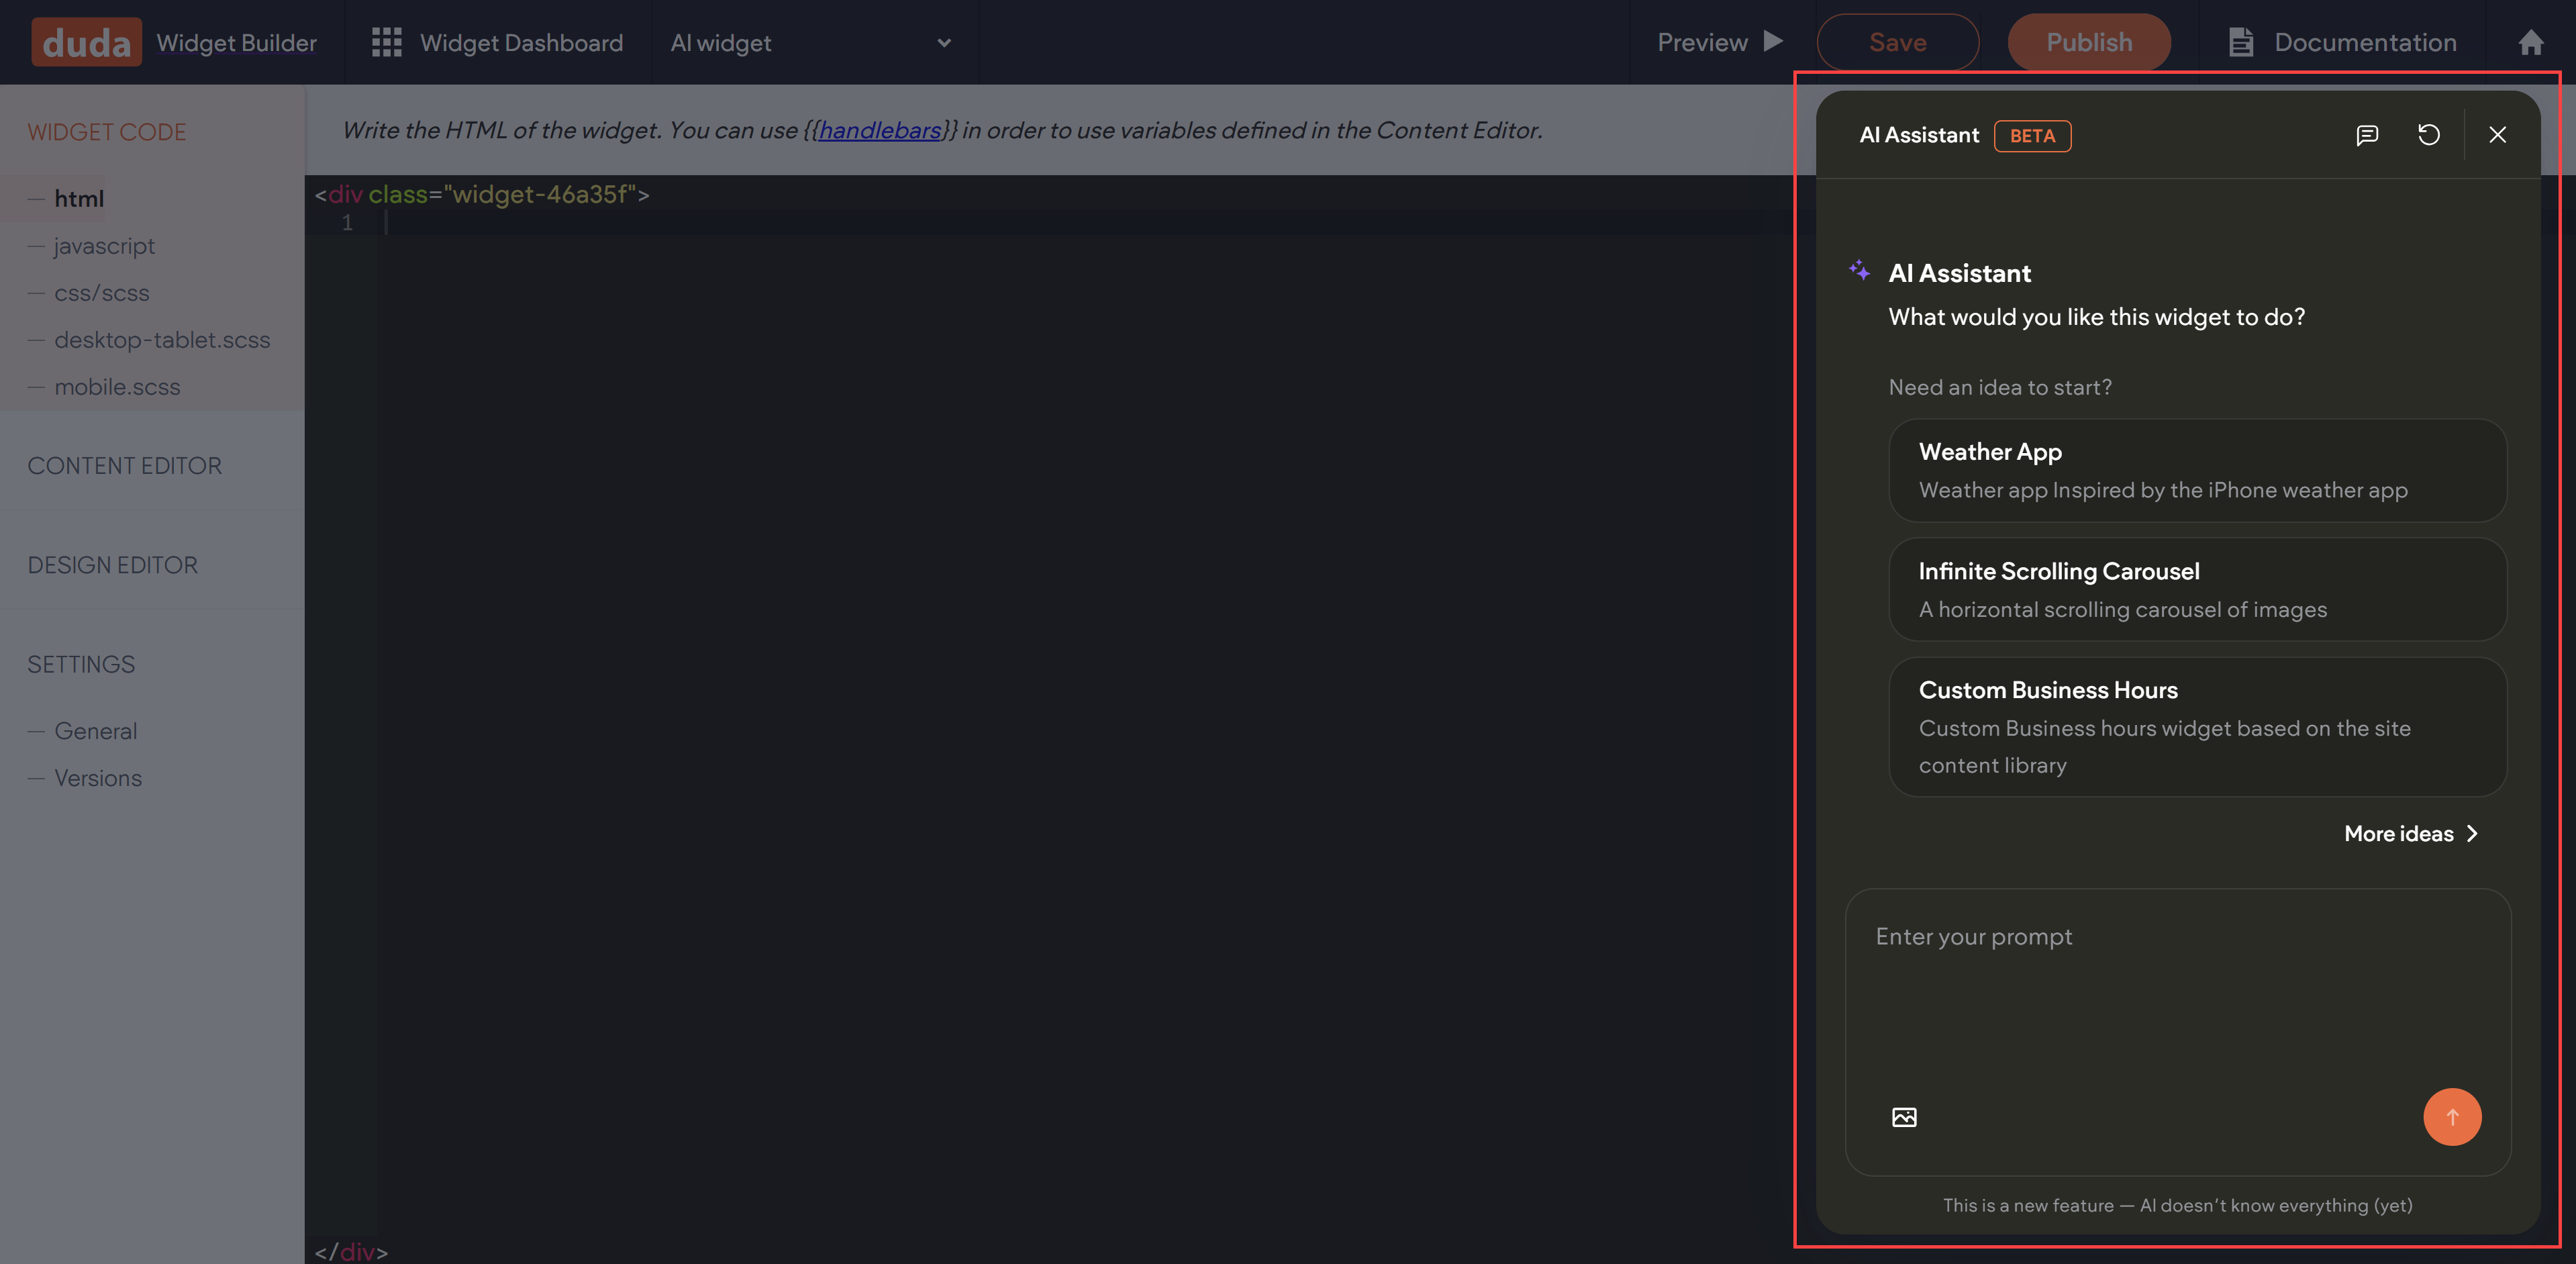Screen dimensions: 2576x1264
Task: Open the AI widget dropdown
Action: [943, 43]
